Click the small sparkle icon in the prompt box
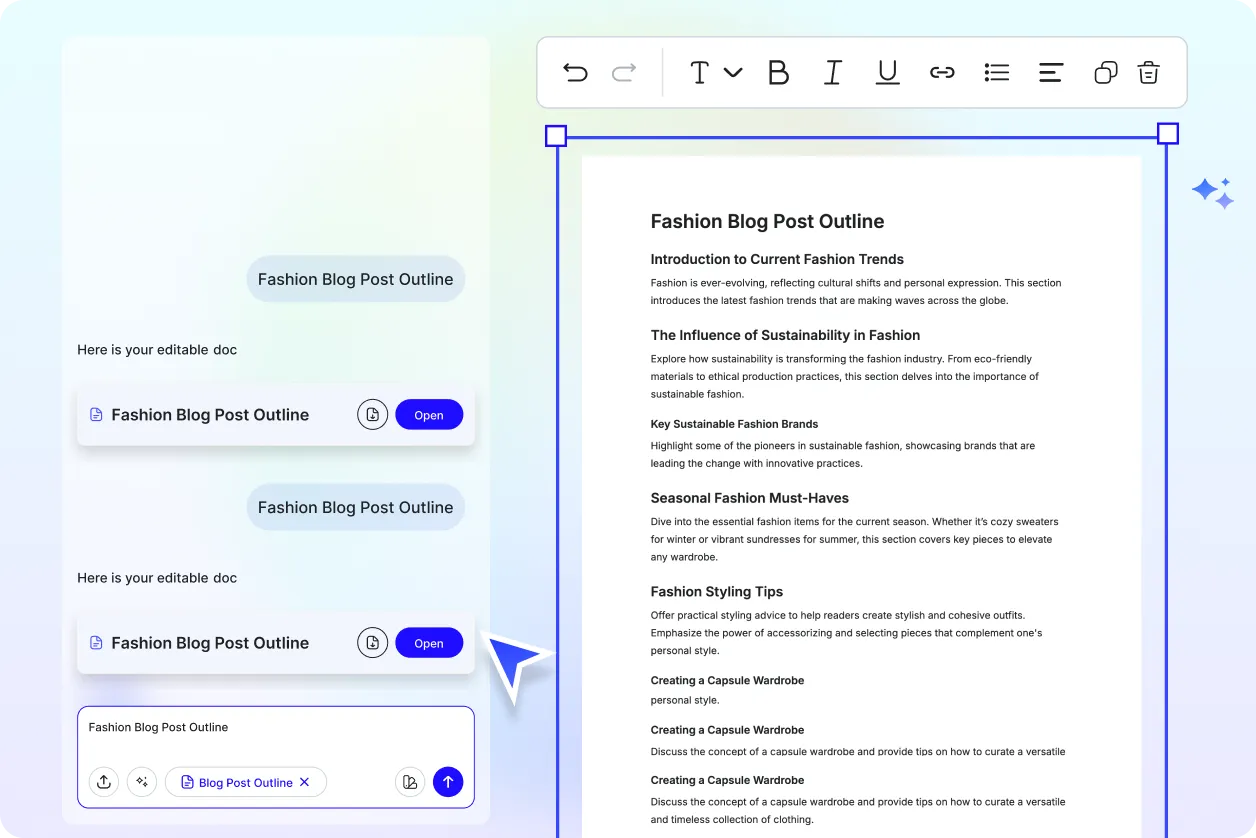The image size is (1256, 838). point(142,782)
